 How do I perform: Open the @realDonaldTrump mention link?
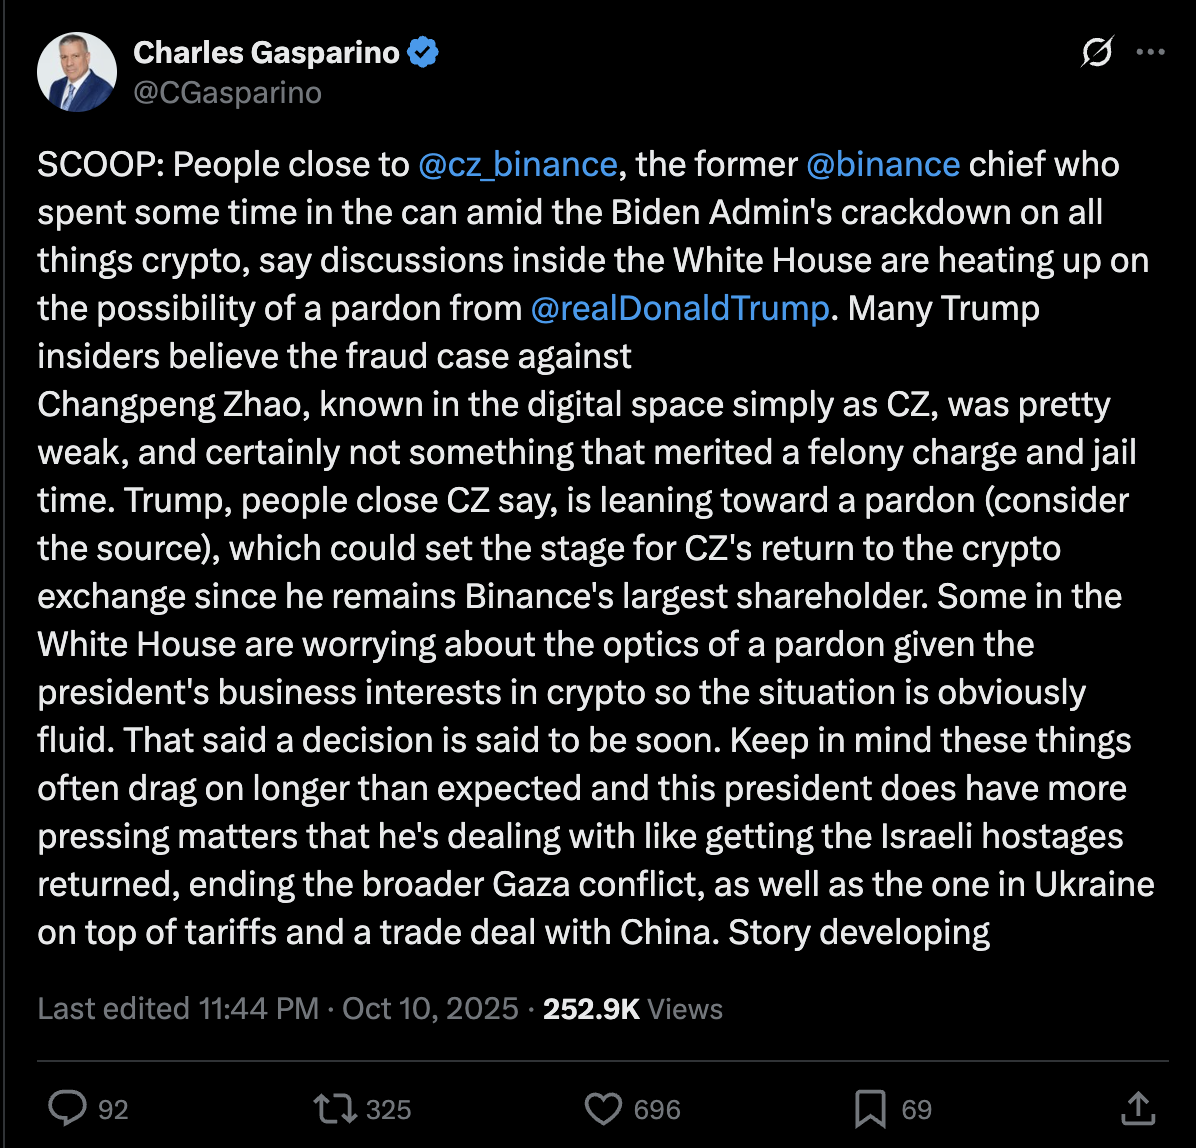pos(681,308)
